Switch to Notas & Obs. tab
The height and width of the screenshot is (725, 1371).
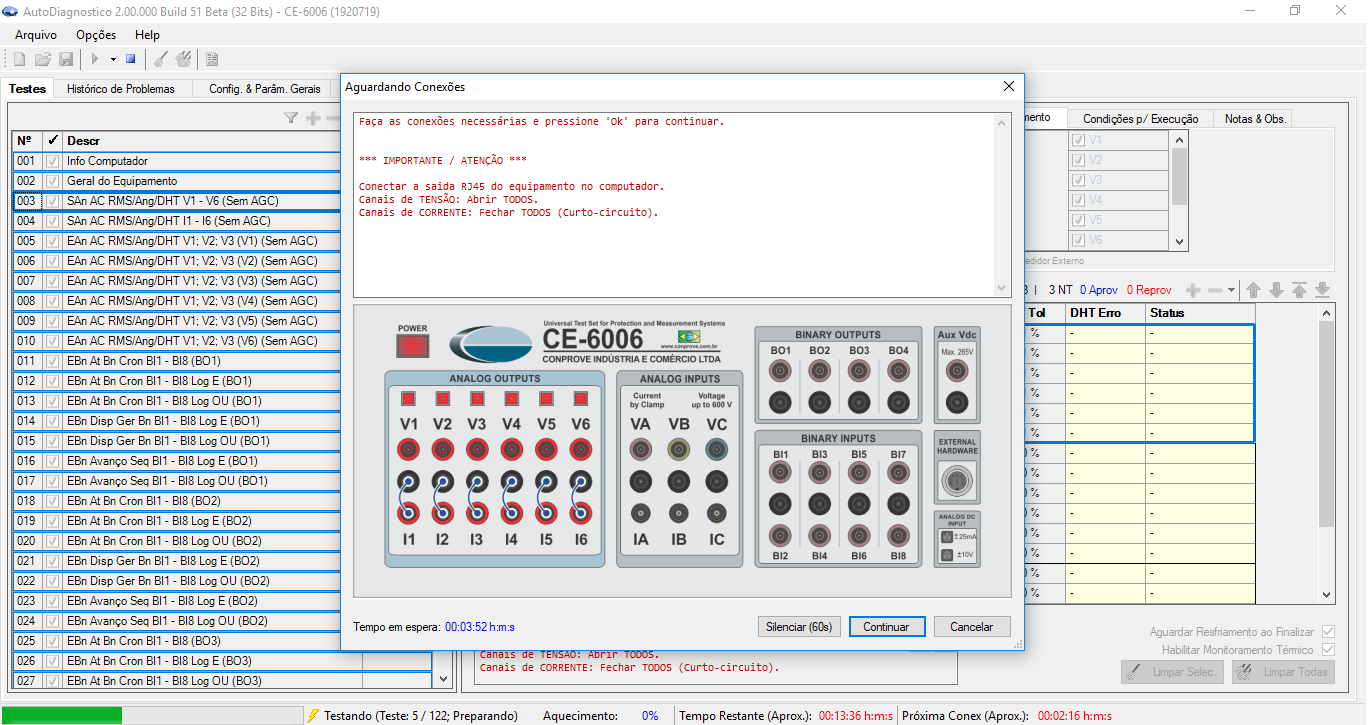tap(1255, 118)
